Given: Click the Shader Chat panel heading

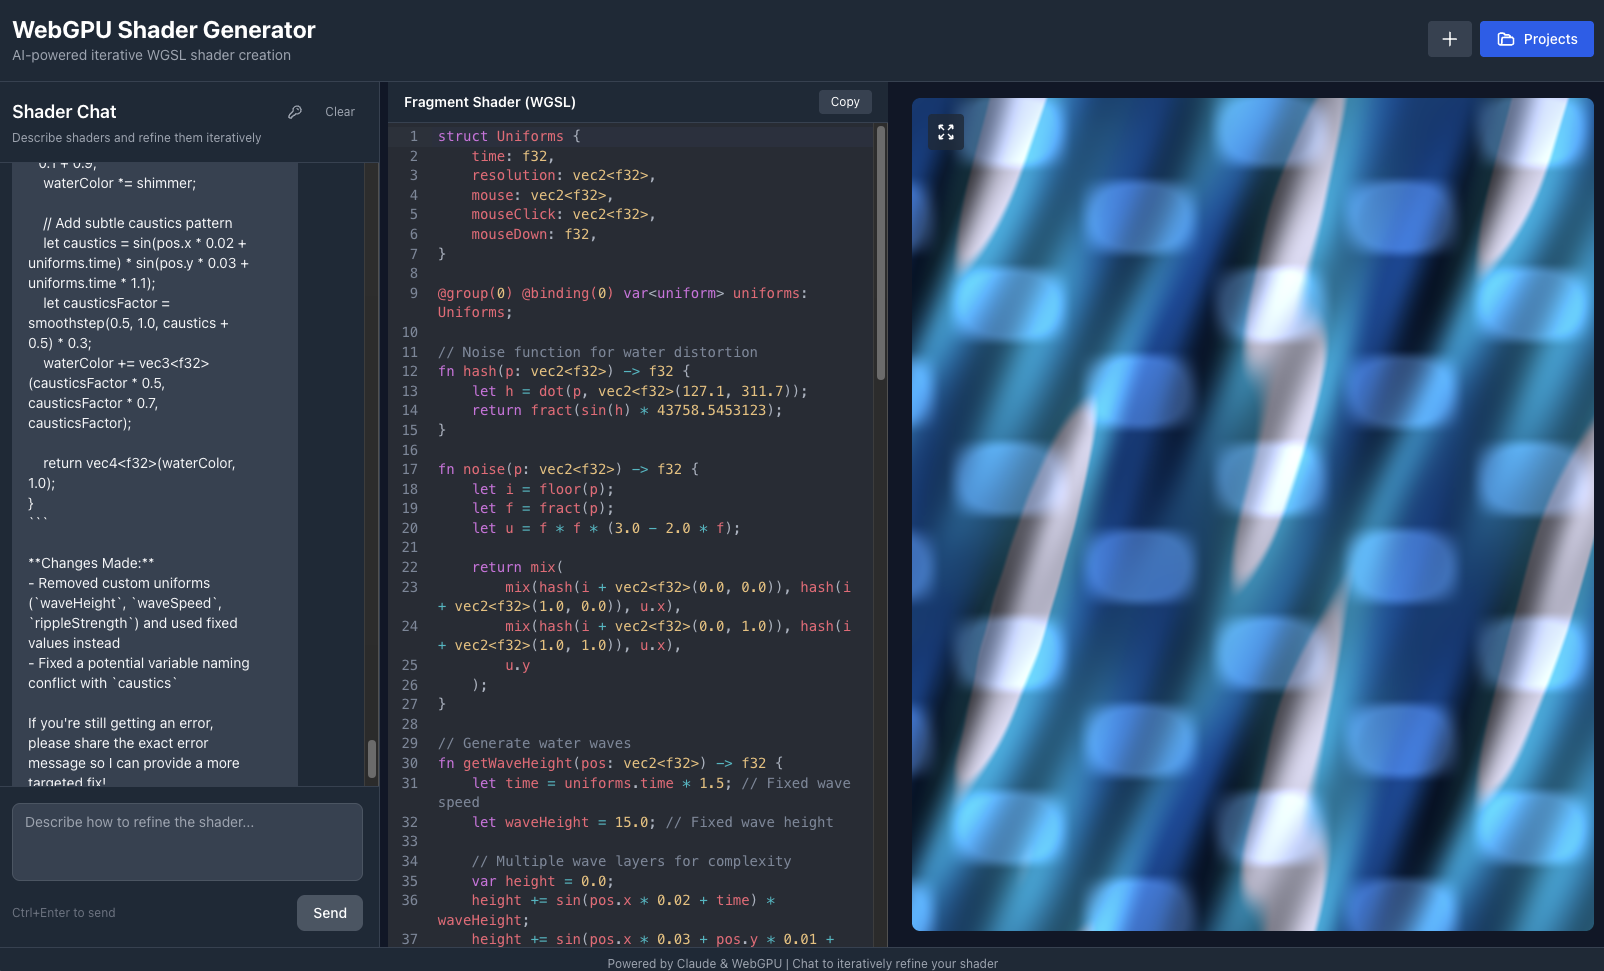Looking at the screenshot, I should [63, 111].
